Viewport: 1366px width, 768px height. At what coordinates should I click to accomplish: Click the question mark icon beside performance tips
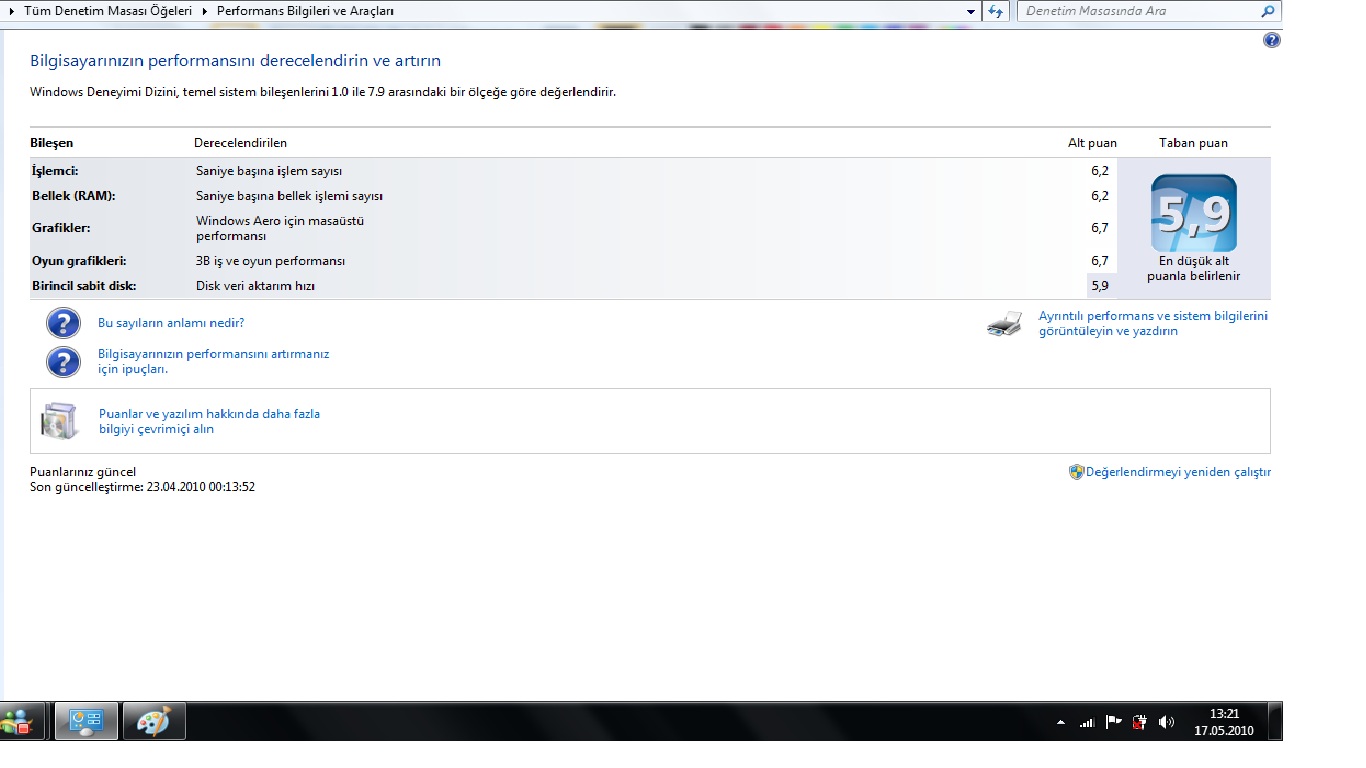(x=63, y=361)
